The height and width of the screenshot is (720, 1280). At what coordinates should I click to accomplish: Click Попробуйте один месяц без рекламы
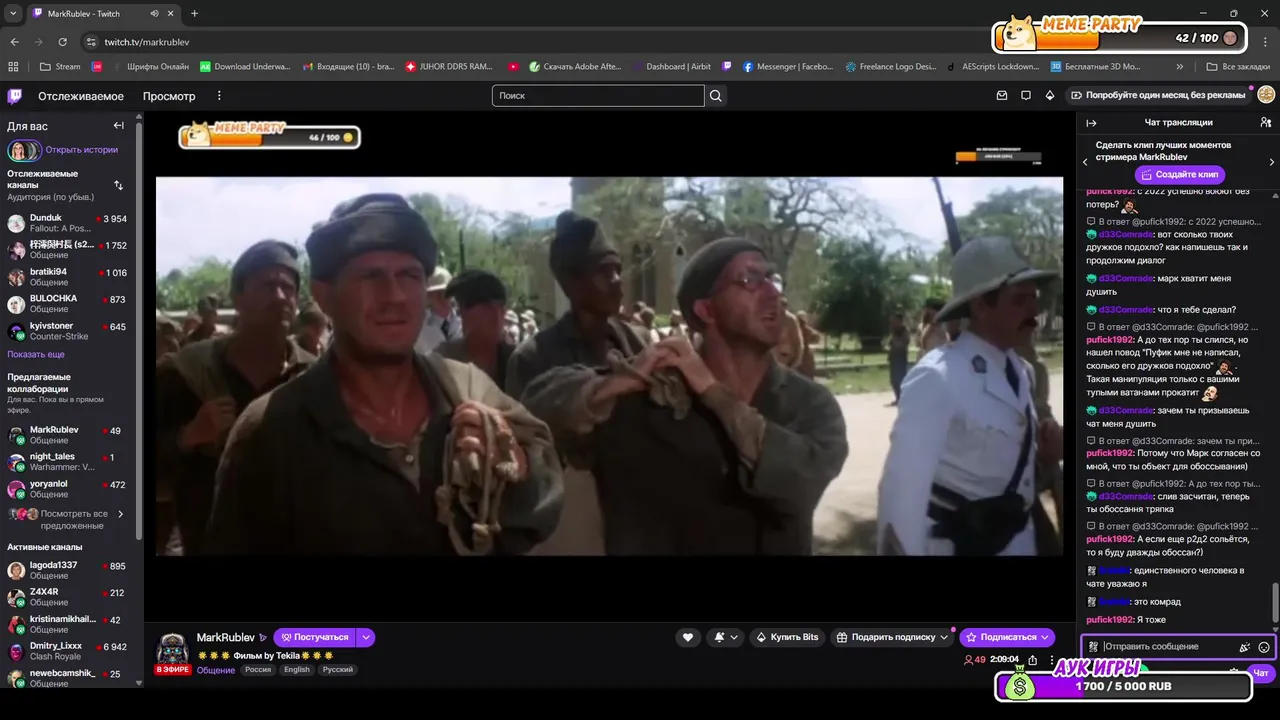coord(1158,95)
